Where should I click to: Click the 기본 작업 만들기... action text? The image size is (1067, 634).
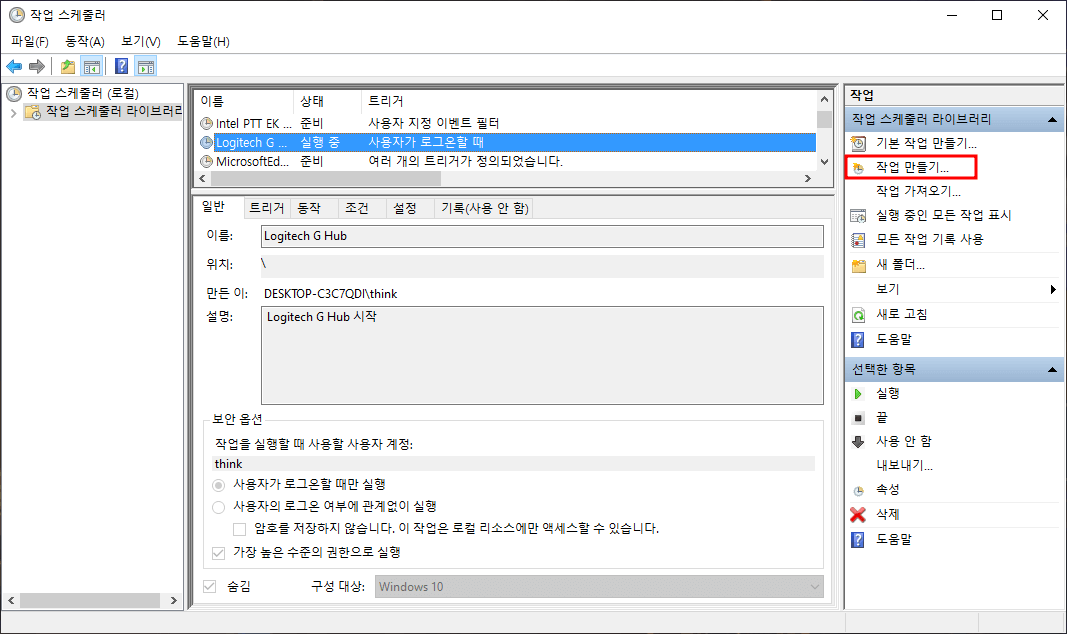926,144
